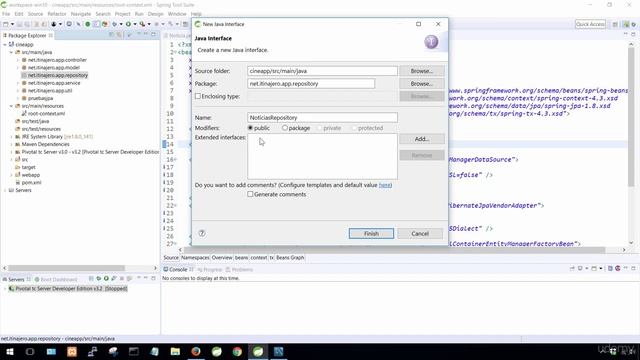Open Chrome from the taskbar
Viewport: 640px width, 360px height.
click(x=237, y=351)
